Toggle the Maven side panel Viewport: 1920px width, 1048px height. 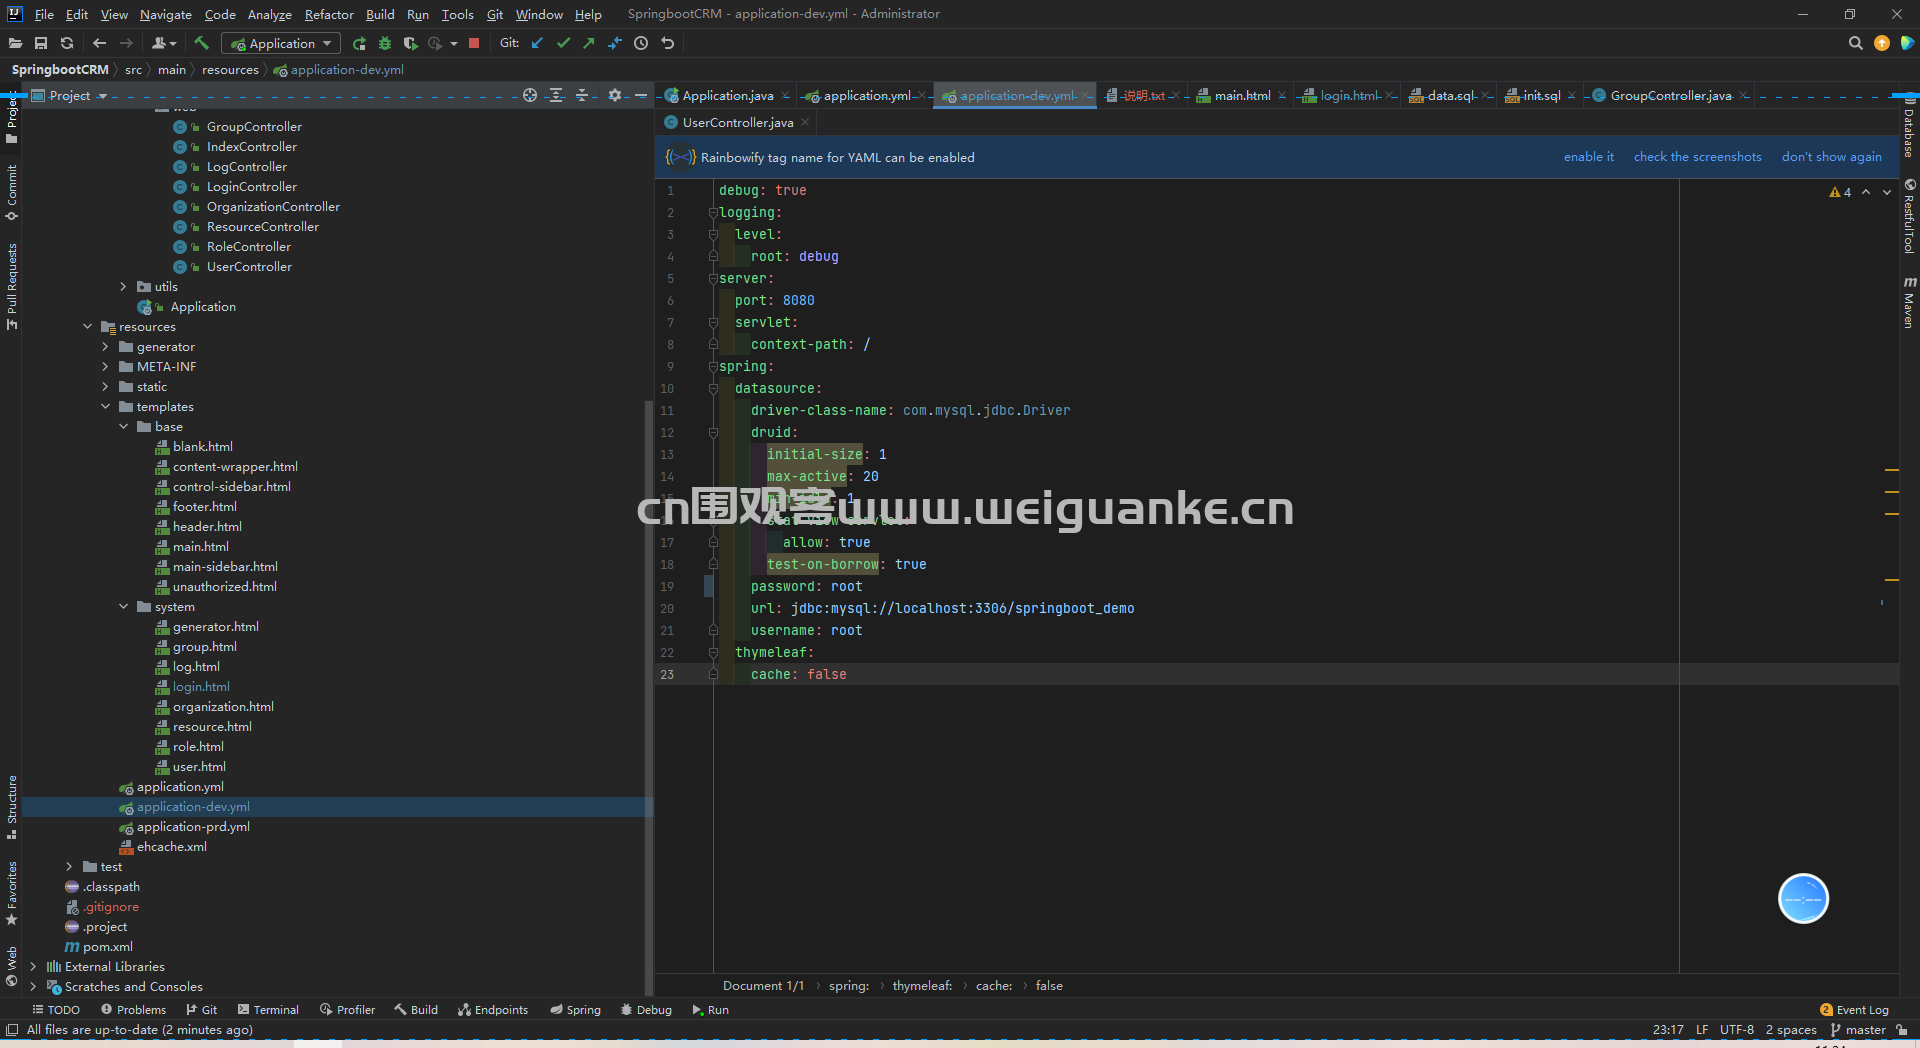[1909, 303]
